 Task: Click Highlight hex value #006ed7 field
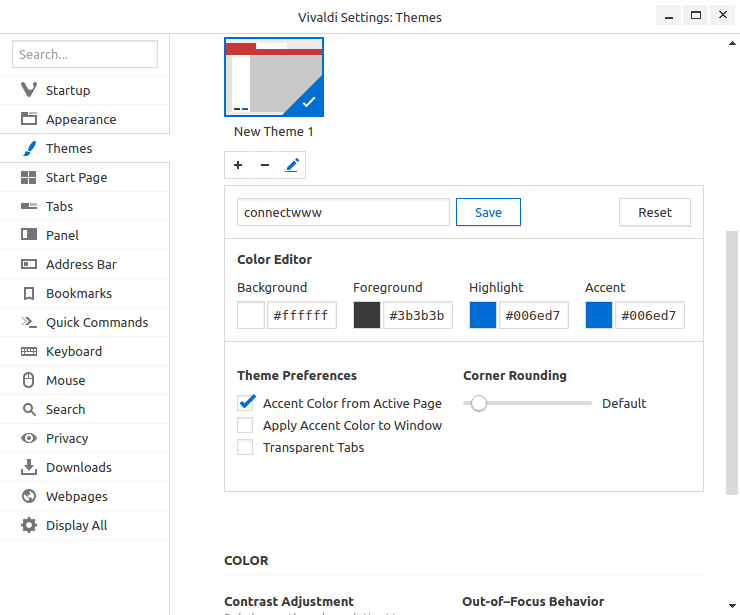pyautogui.click(x=534, y=315)
